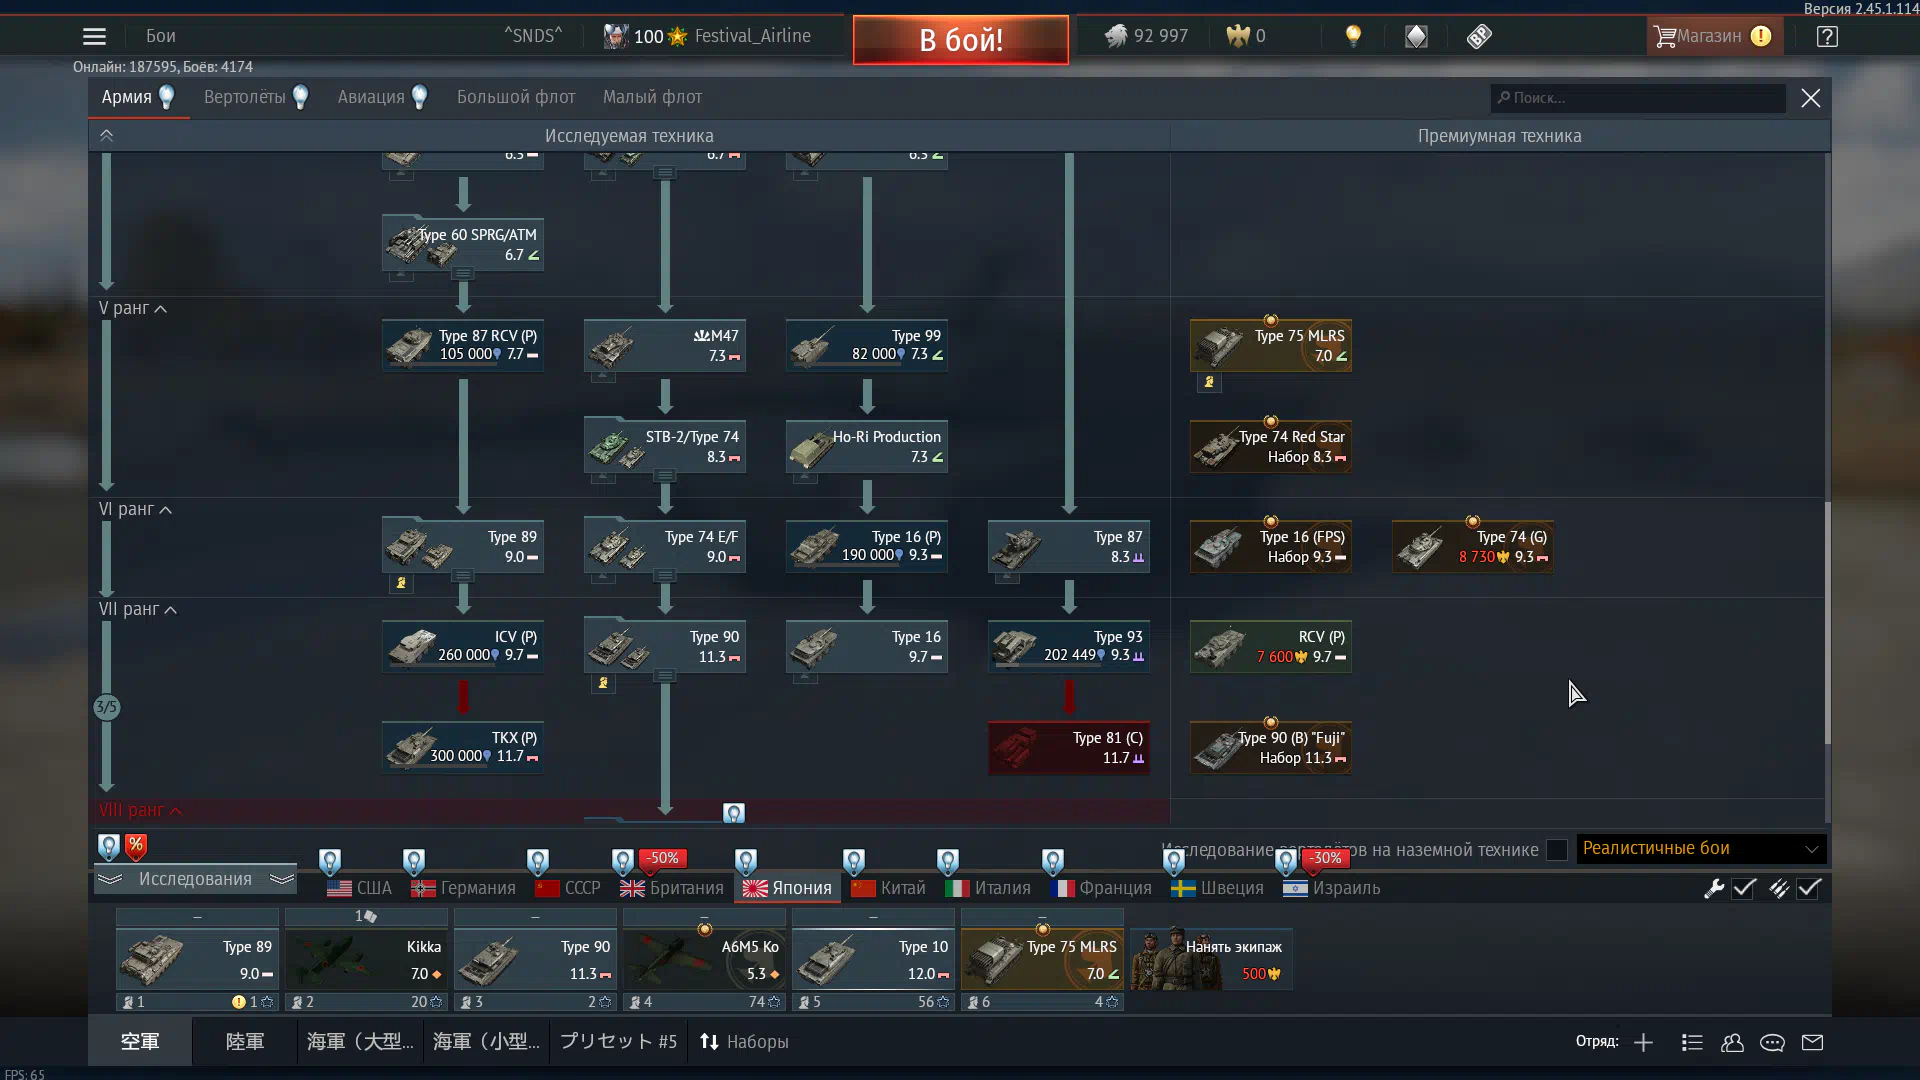Select Type 90 (B) "Fuji" premium

pos(1271,747)
